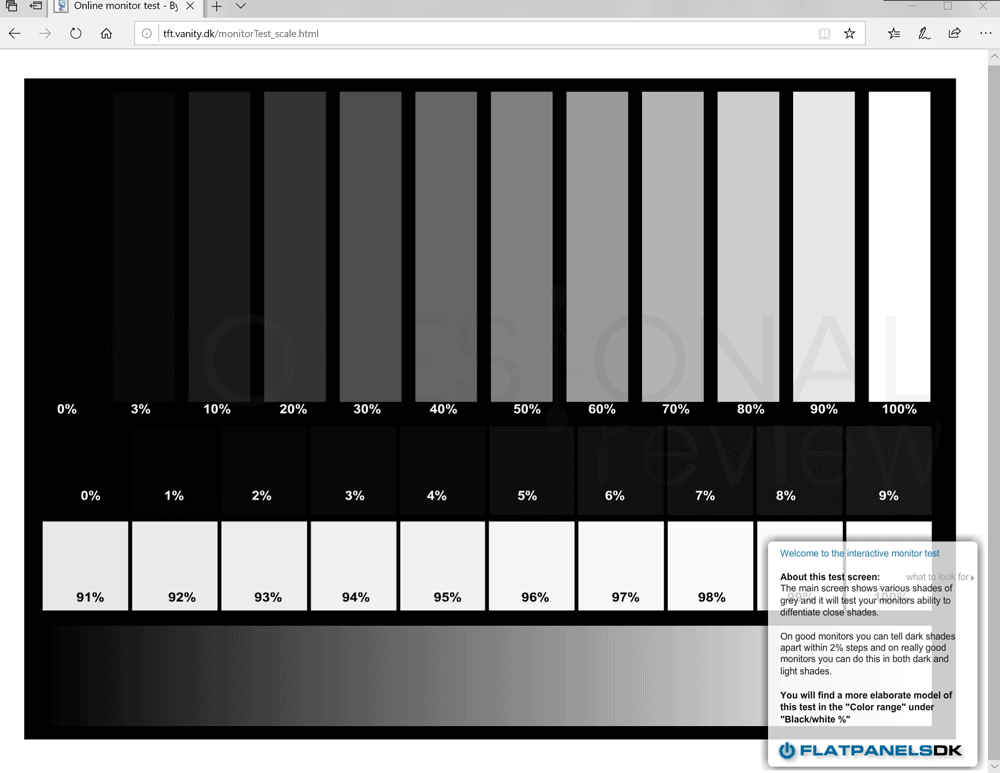Open the FlatpanelsDK logo link
This screenshot has width=1000, height=773.
tap(871, 751)
